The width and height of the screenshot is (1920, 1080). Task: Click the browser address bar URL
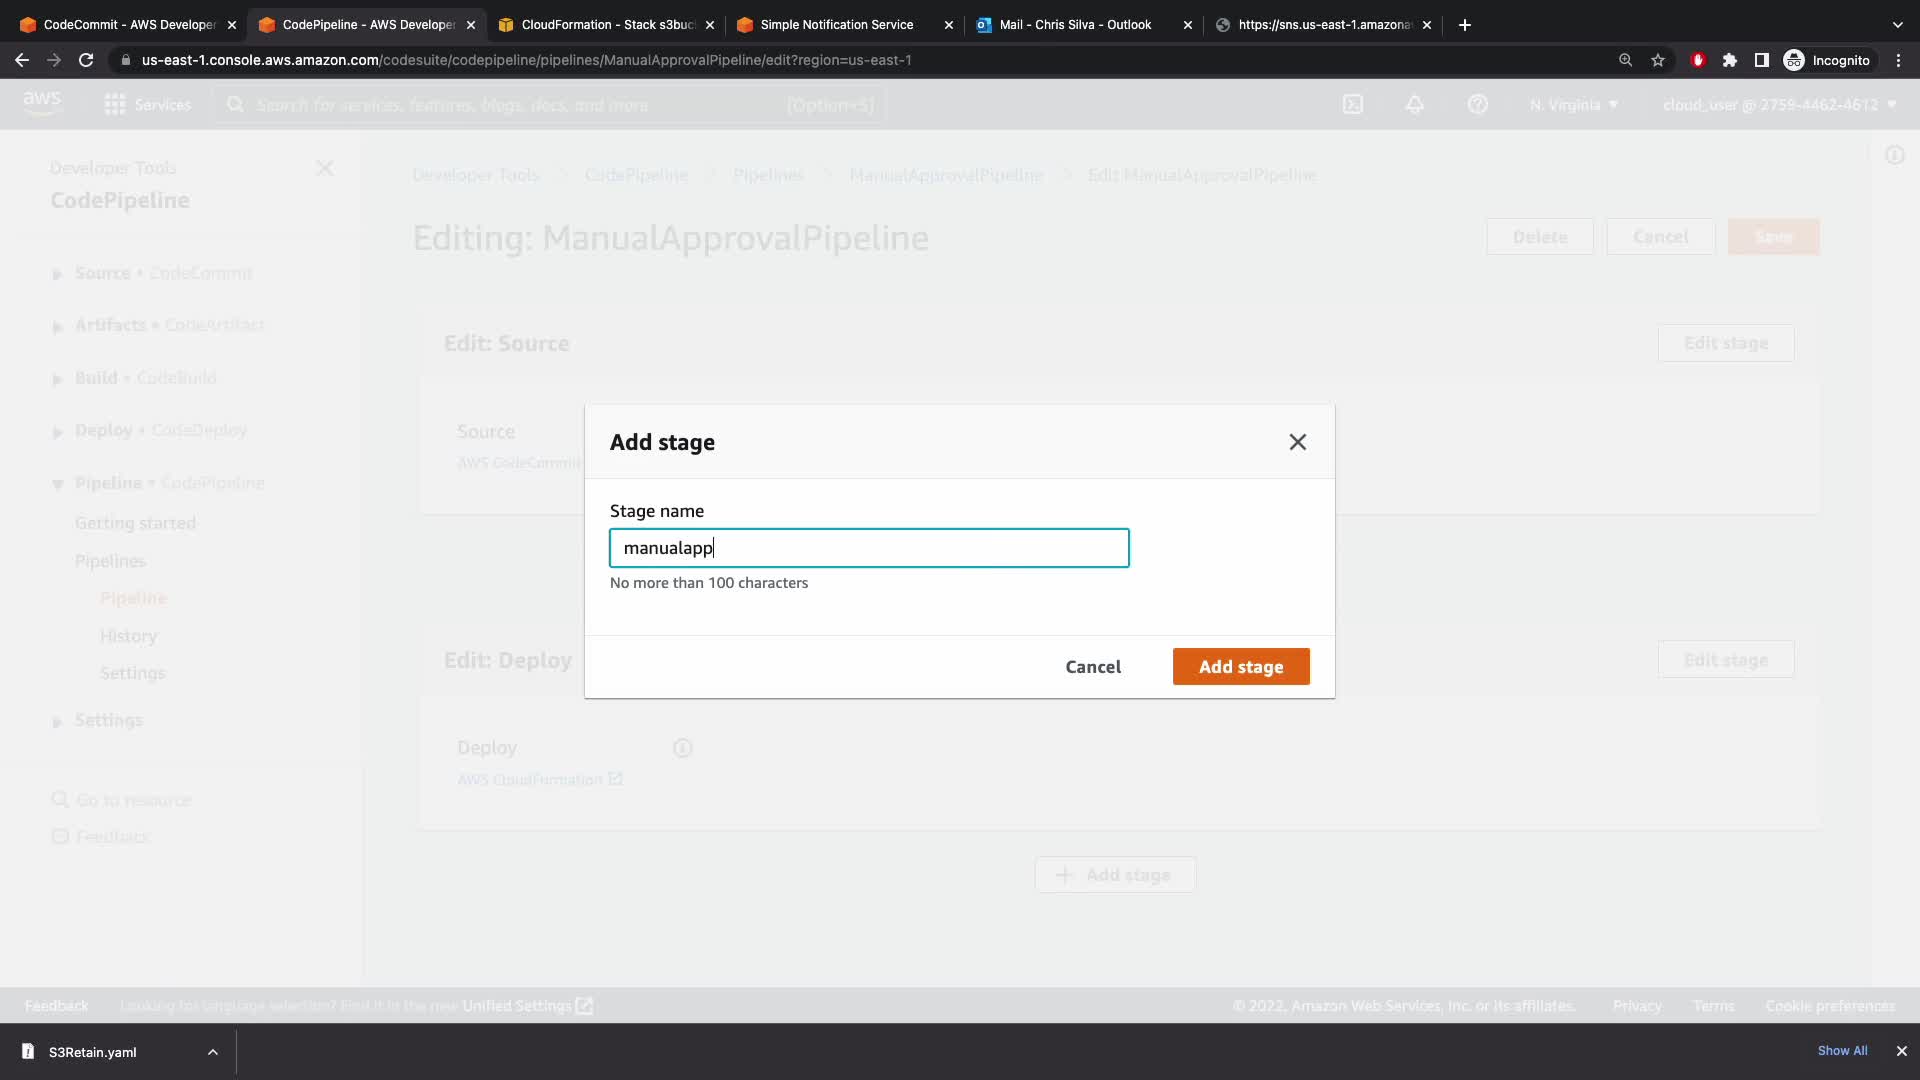(x=526, y=60)
